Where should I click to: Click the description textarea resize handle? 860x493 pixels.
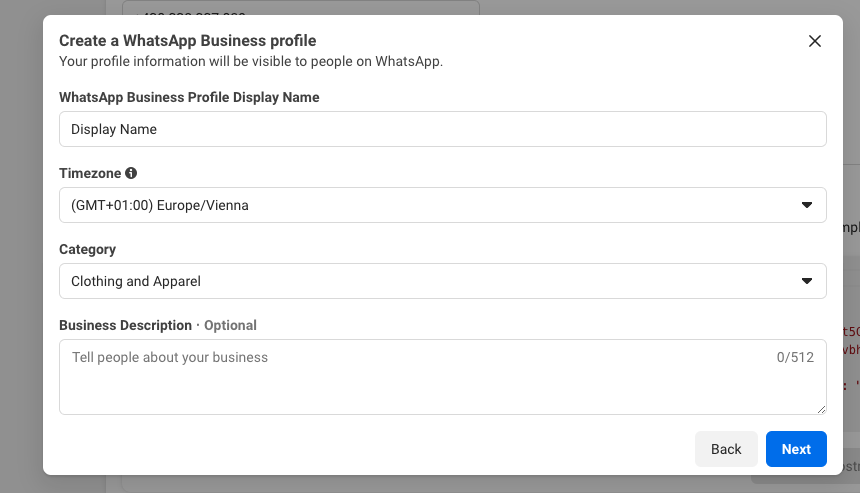point(821,409)
